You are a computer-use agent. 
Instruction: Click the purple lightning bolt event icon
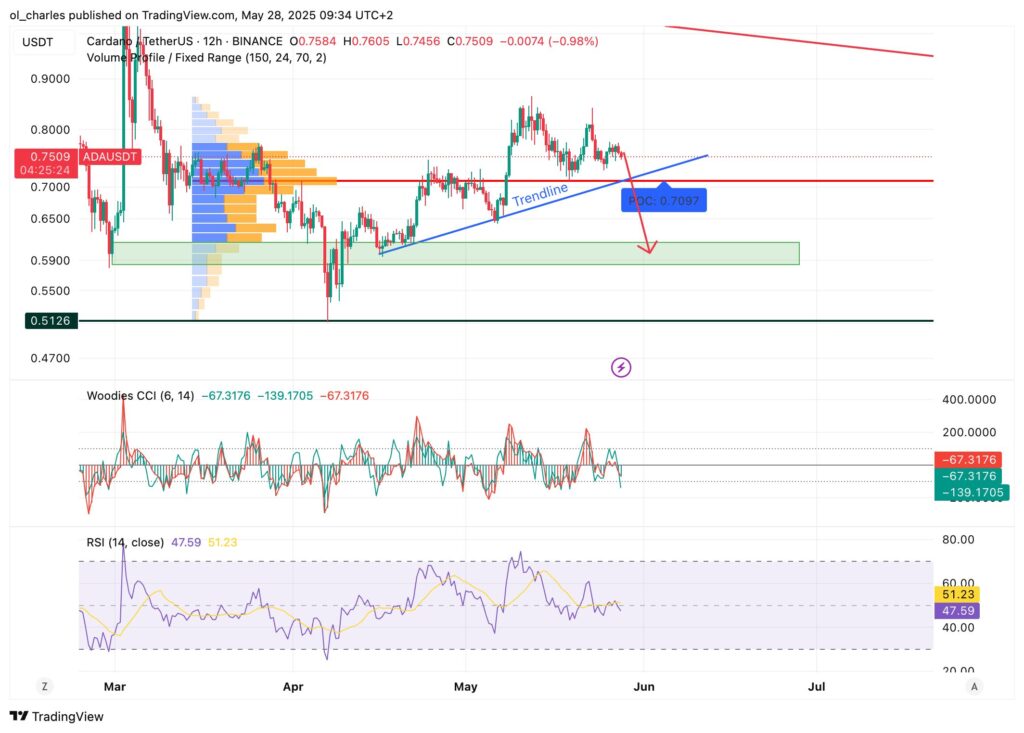[x=621, y=368]
